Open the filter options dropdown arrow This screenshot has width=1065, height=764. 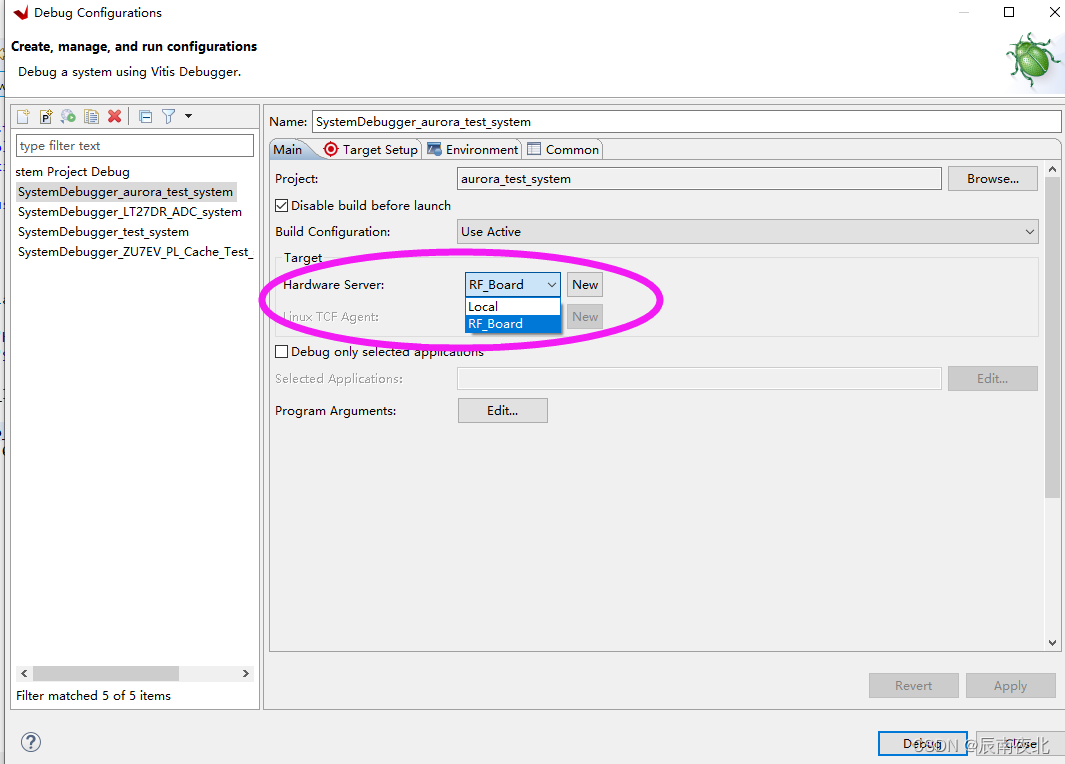click(189, 116)
